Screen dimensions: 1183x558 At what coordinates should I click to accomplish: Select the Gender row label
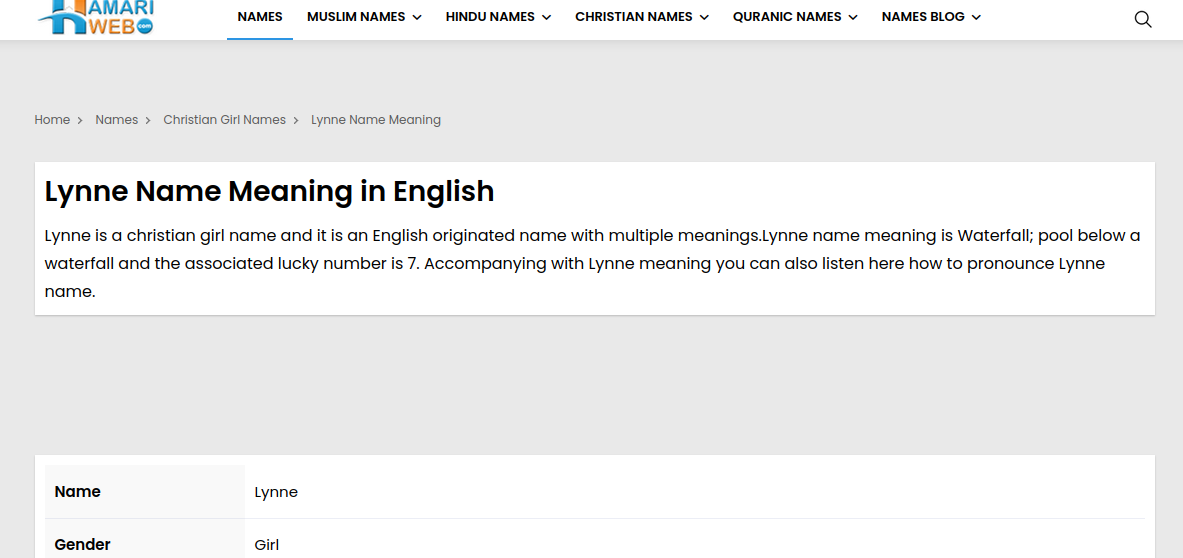pyautogui.click(x=83, y=544)
